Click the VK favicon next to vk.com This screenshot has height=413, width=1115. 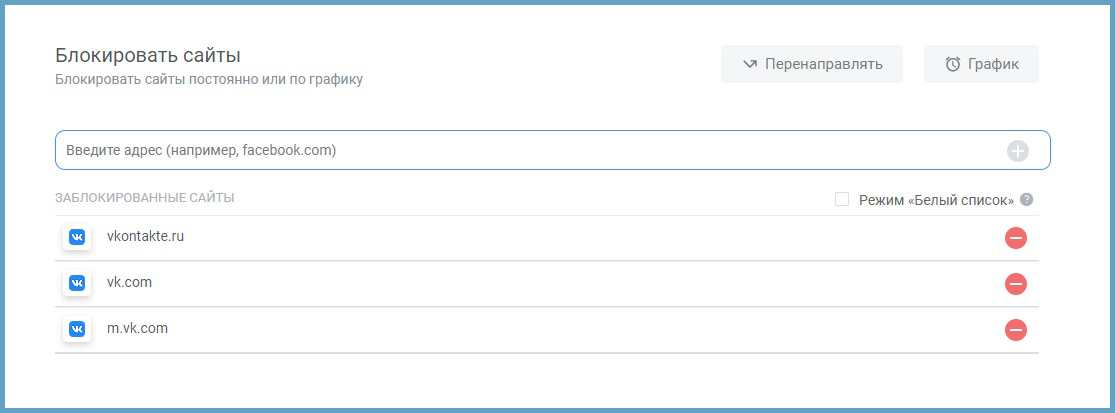point(77,284)
